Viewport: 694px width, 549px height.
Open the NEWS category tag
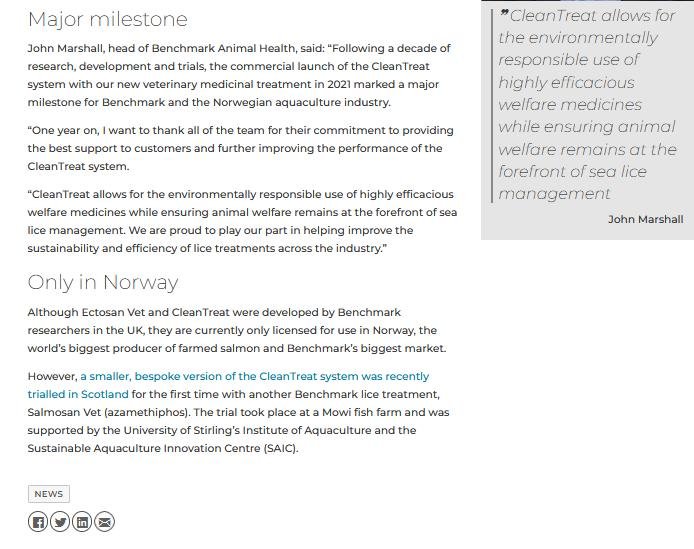pyautogui.click(x=48, y=494)
